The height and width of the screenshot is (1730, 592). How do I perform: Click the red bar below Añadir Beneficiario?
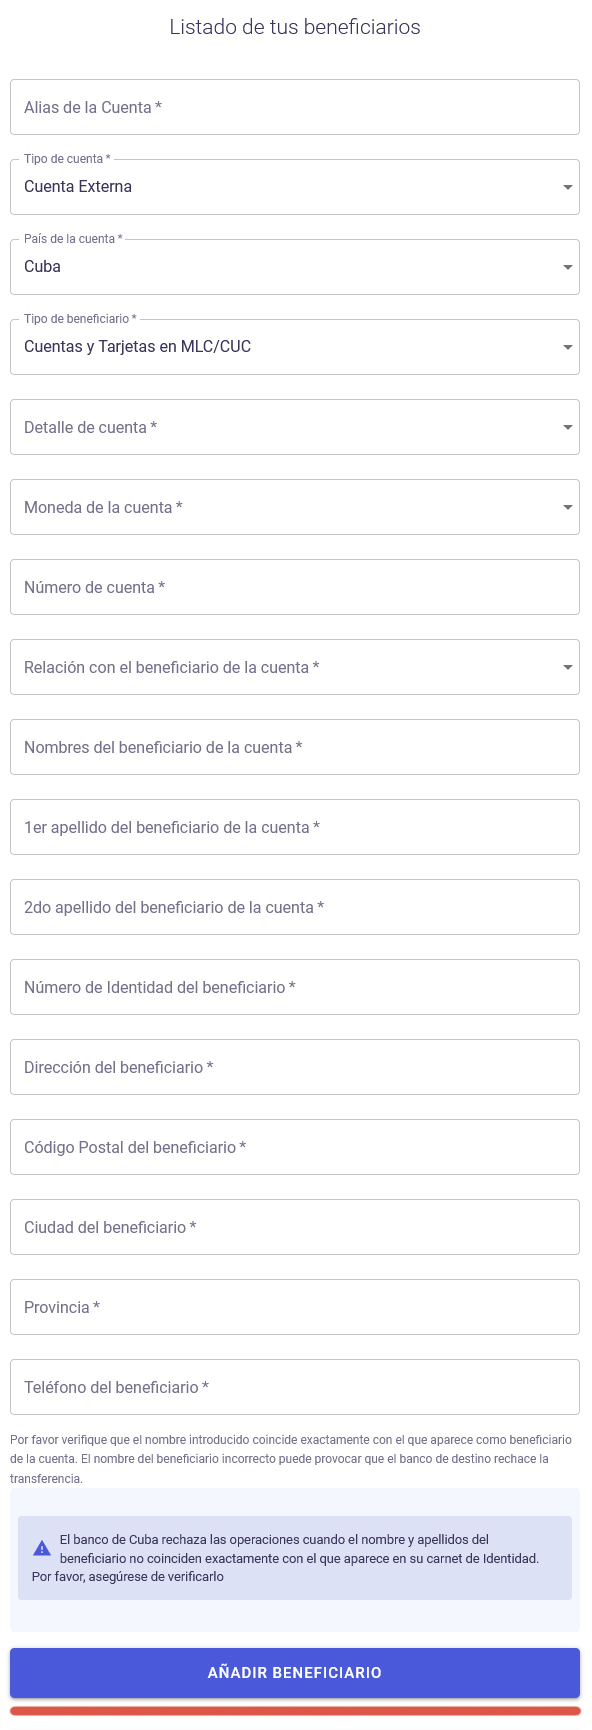coord(295,1711)
